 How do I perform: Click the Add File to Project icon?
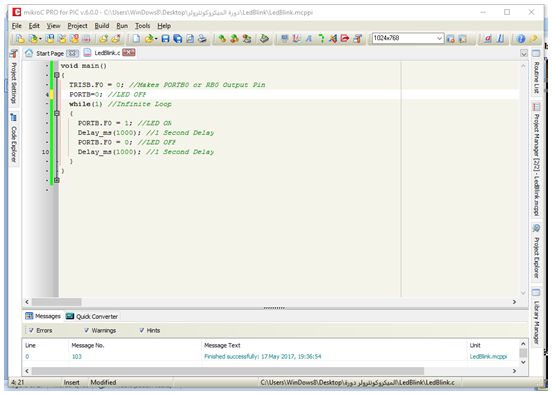click(x=103, y=38)
